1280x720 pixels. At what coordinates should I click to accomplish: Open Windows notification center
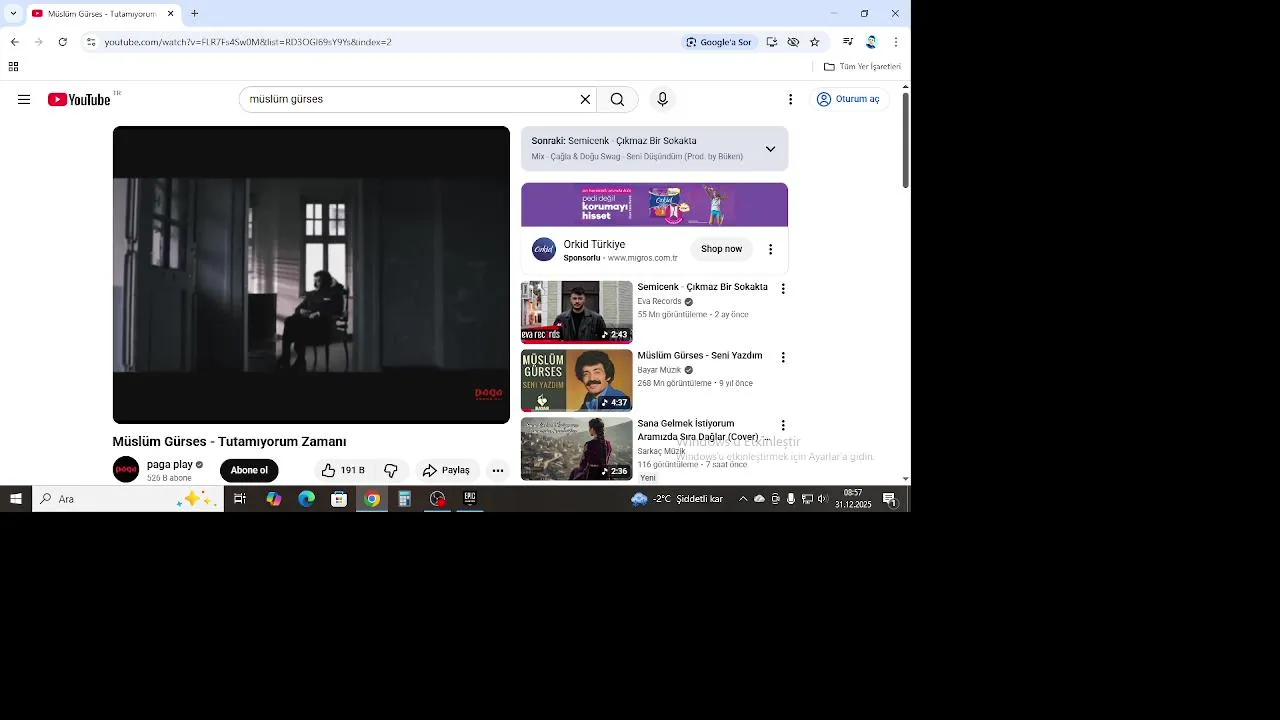coord(889,499)
